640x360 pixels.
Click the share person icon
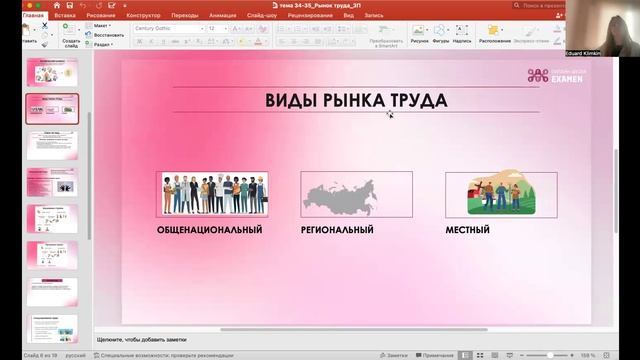(x=559, y=15)
